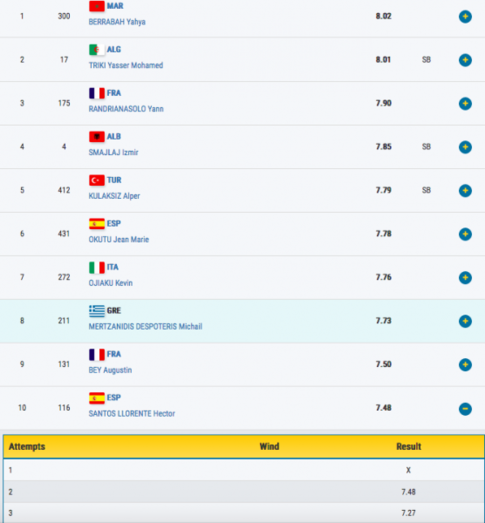Viewport: 485px width, 523px height.
Task: Click the Result column header
Action: click(409, 447)
